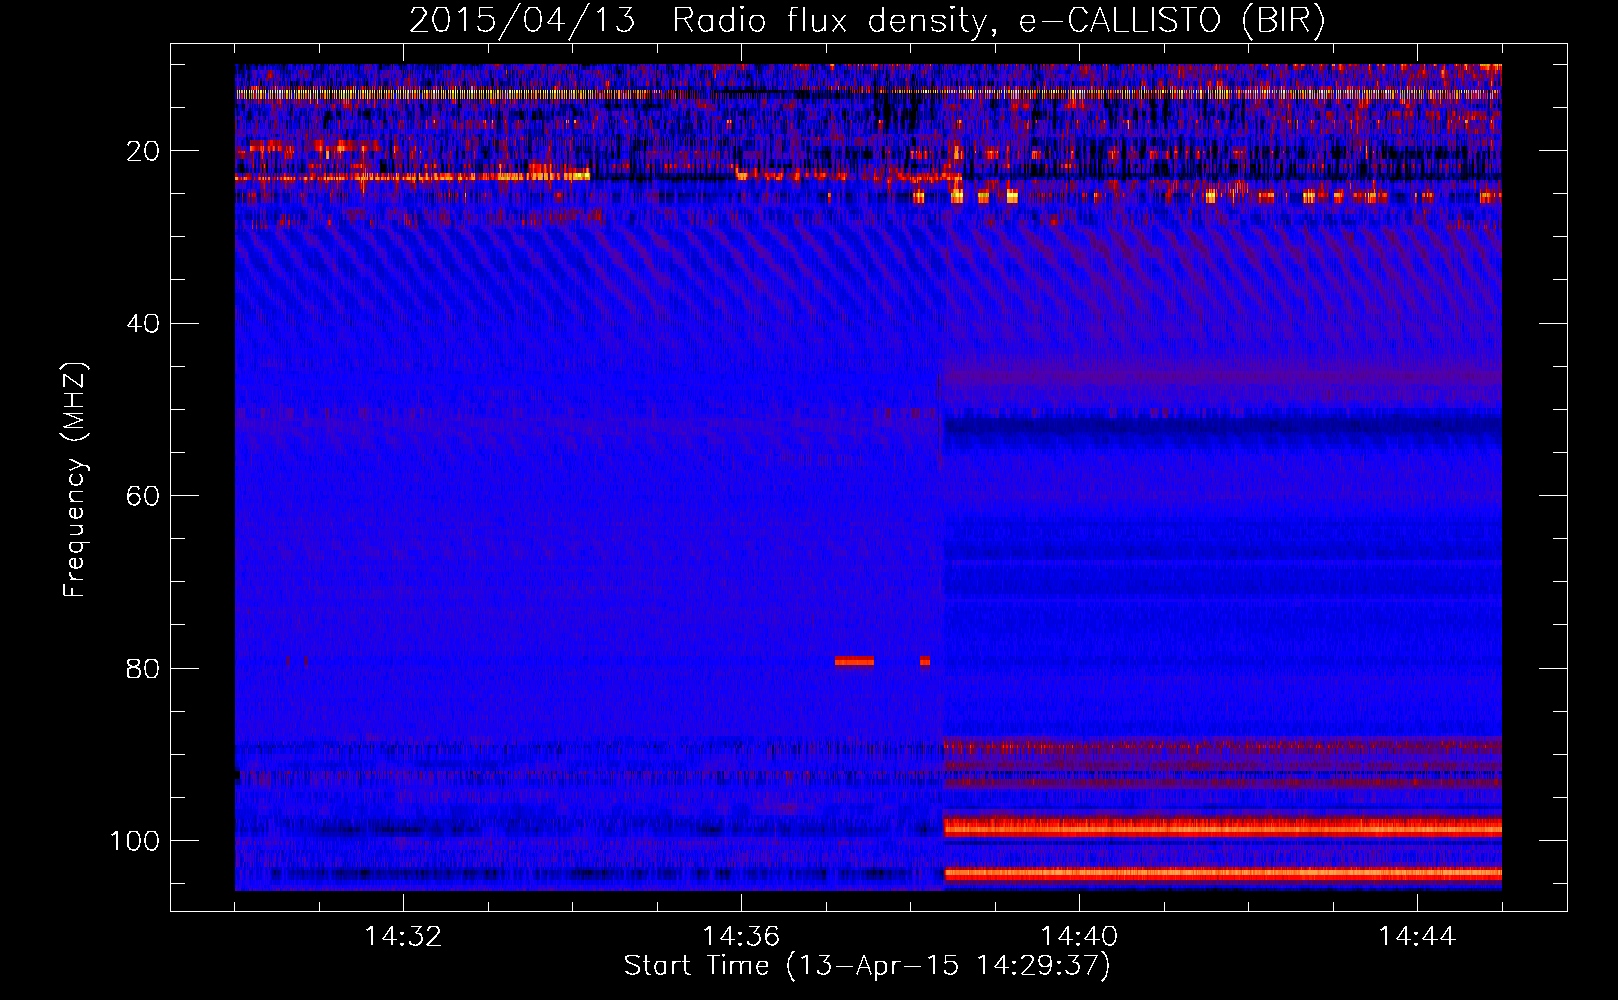The width and height of the screenshot is (1618, 1000).
Task: Click the "Frequency (MHZ)" axis label
Action: tap(75, 479)
